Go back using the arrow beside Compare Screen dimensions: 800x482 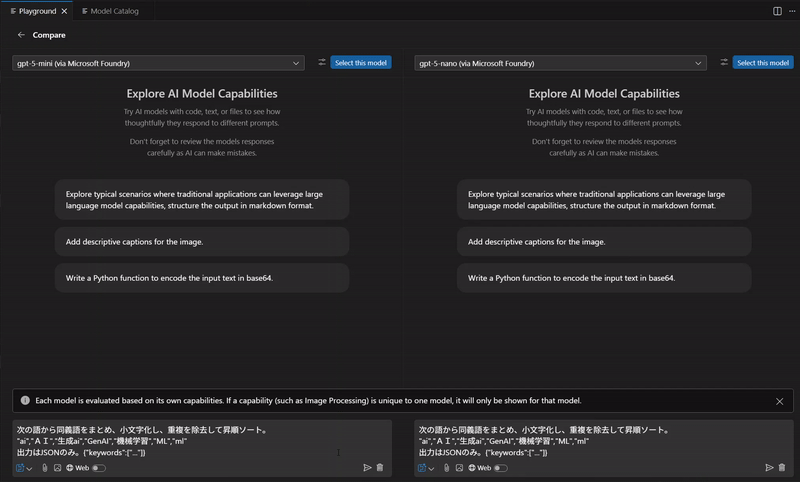point(21,35)
